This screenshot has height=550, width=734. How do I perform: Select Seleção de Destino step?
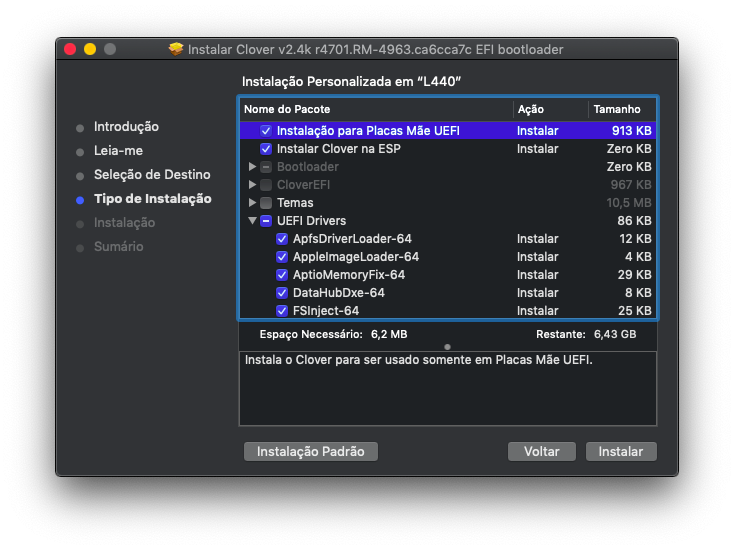click(152, 175)
